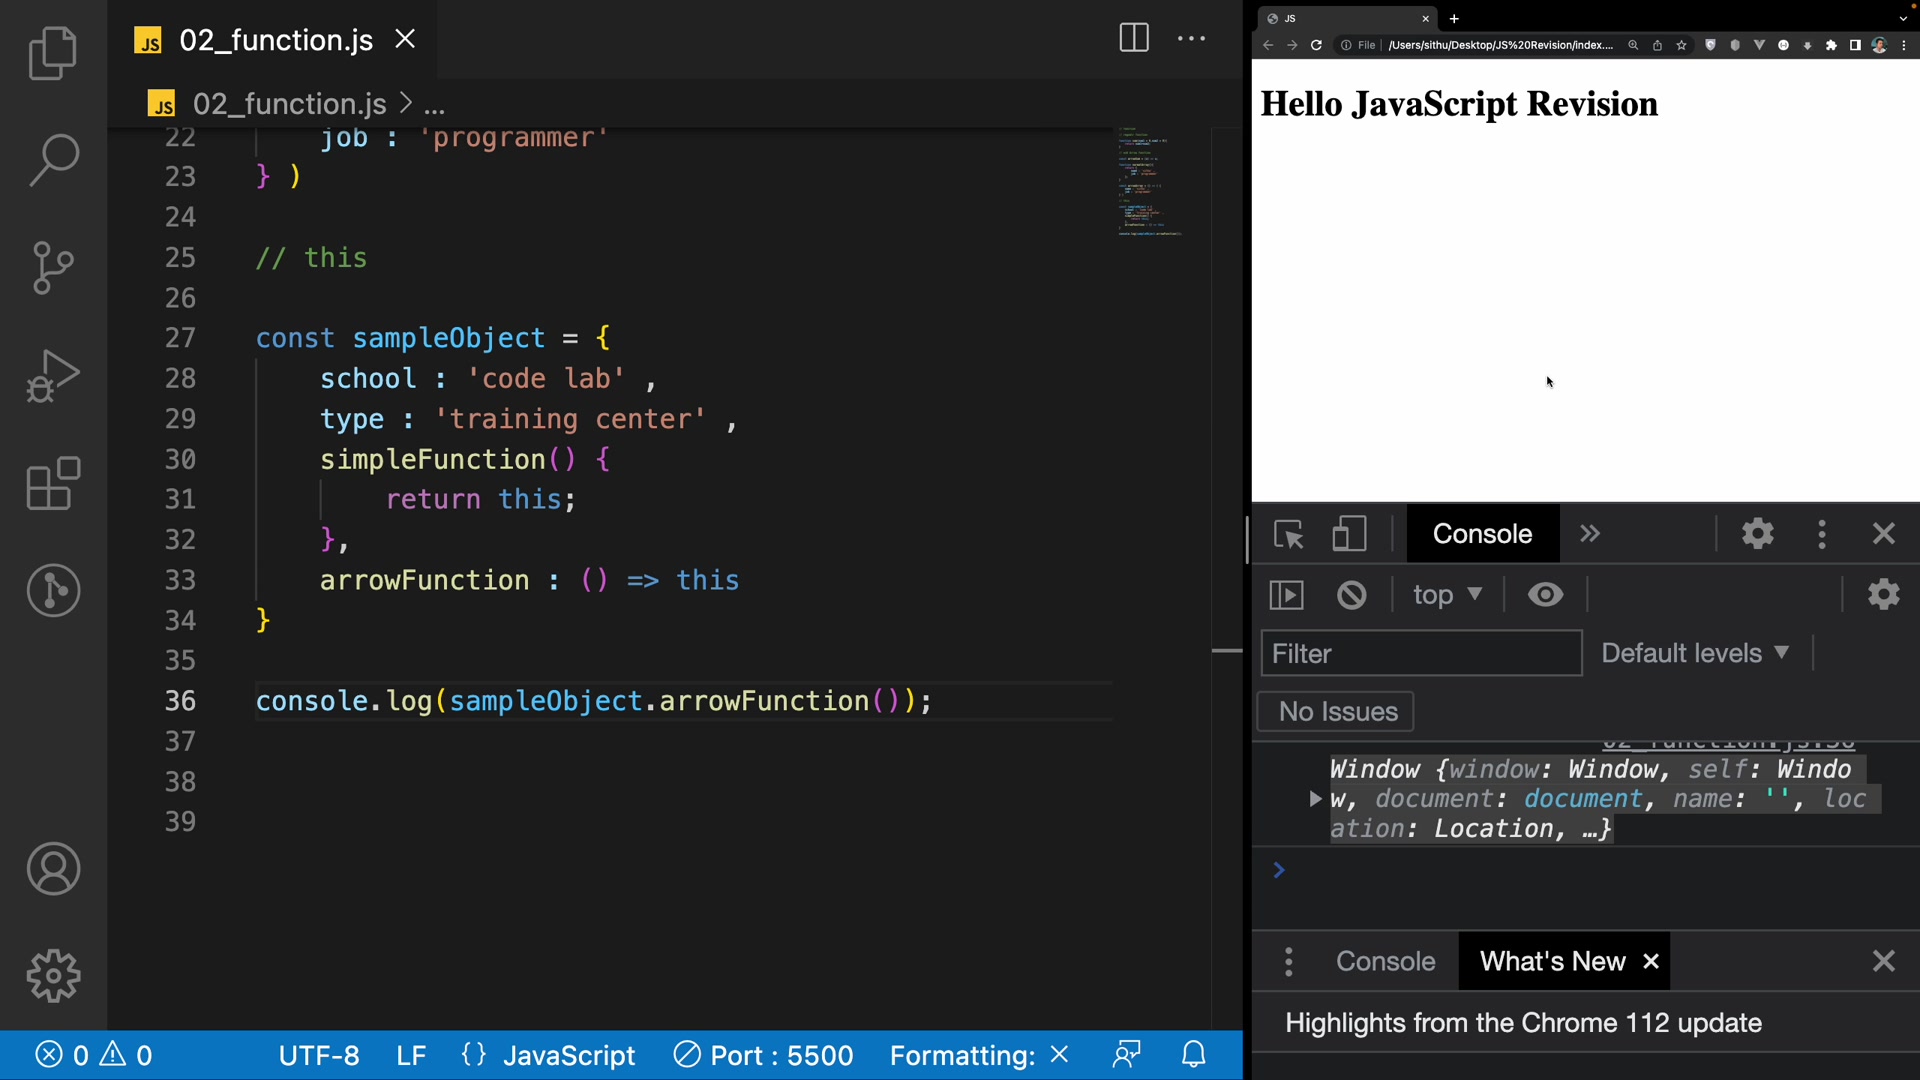Open the drawer three-dot menu
Viewport: 1920px width, 1080px height.
pos(1289,962)
